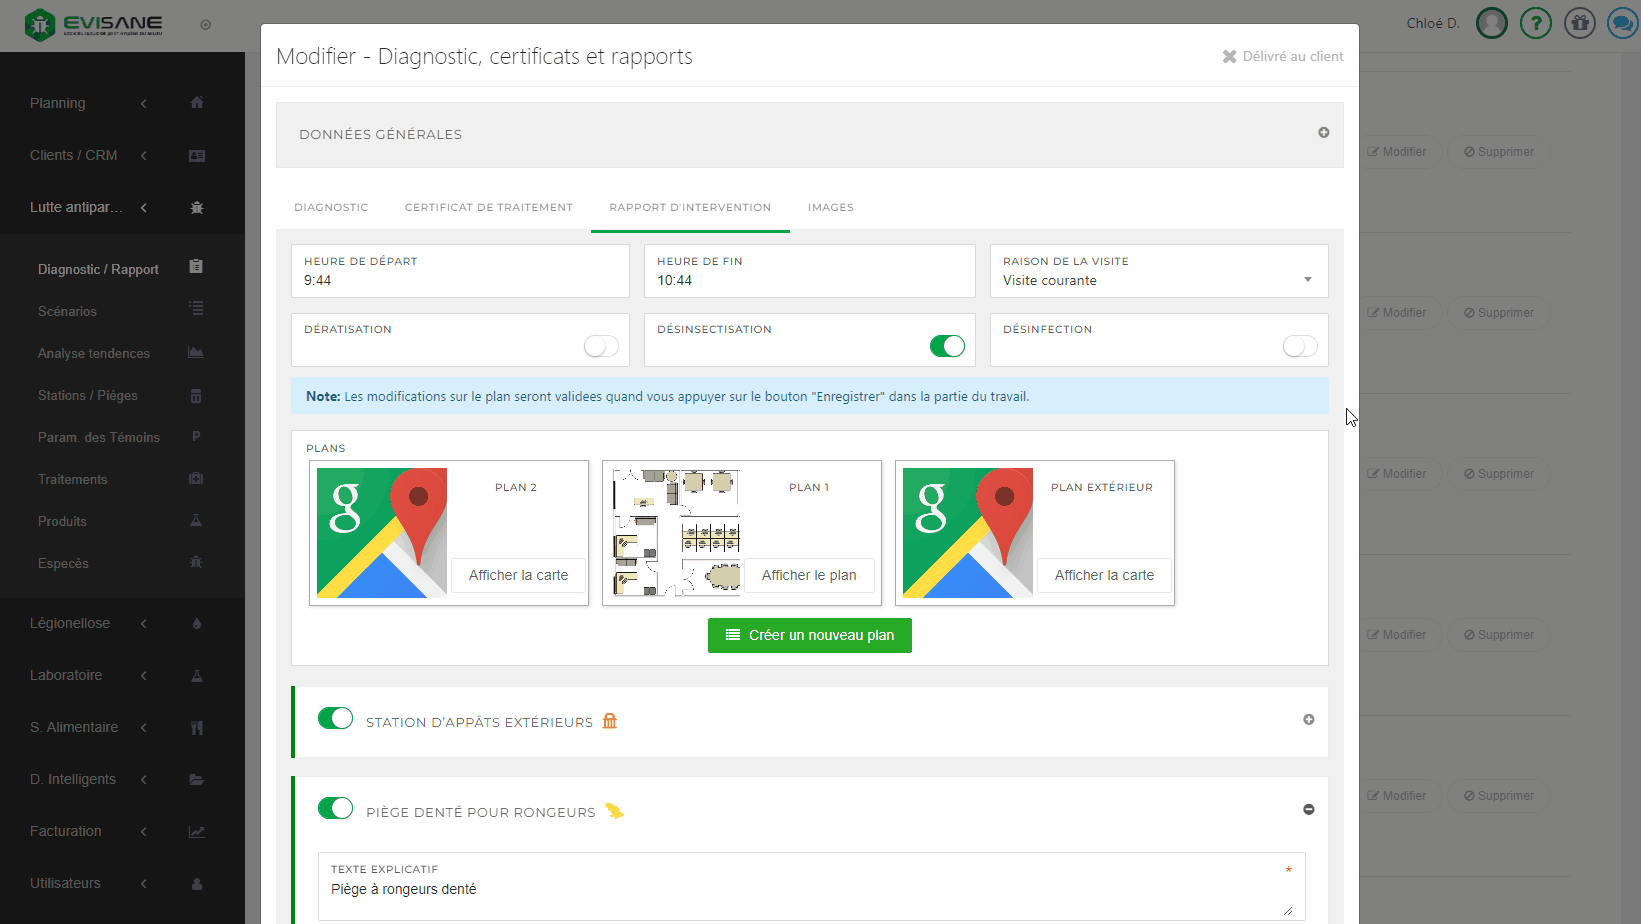Click the Lutte antiparasitaire bug icon
The image size is (1641, 924).
(197, 208)
